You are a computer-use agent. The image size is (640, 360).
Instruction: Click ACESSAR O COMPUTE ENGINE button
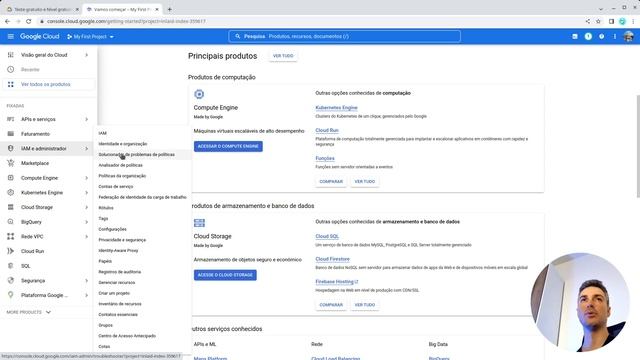pyautogui.click(x=228, y=146)
